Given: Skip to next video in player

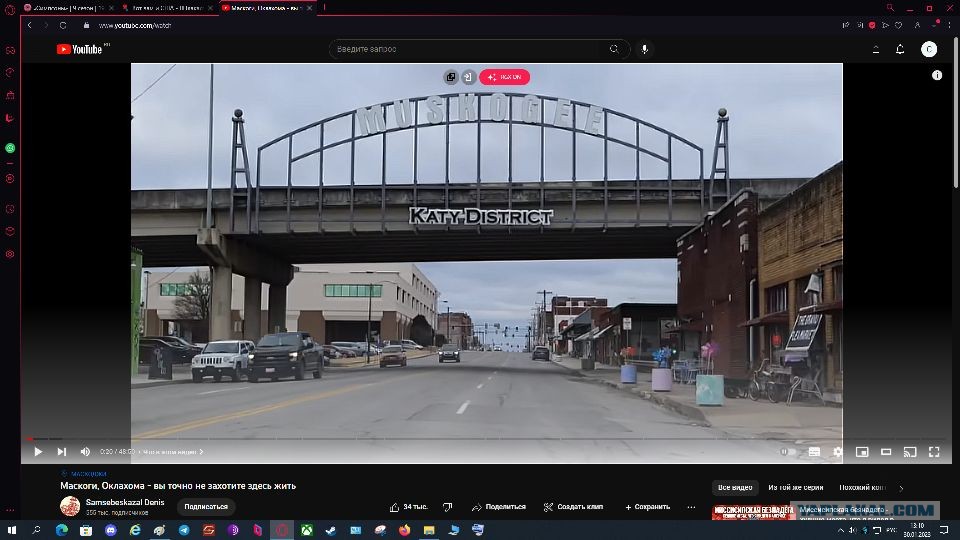Looking at the screenshot, I should click(62, 452).
